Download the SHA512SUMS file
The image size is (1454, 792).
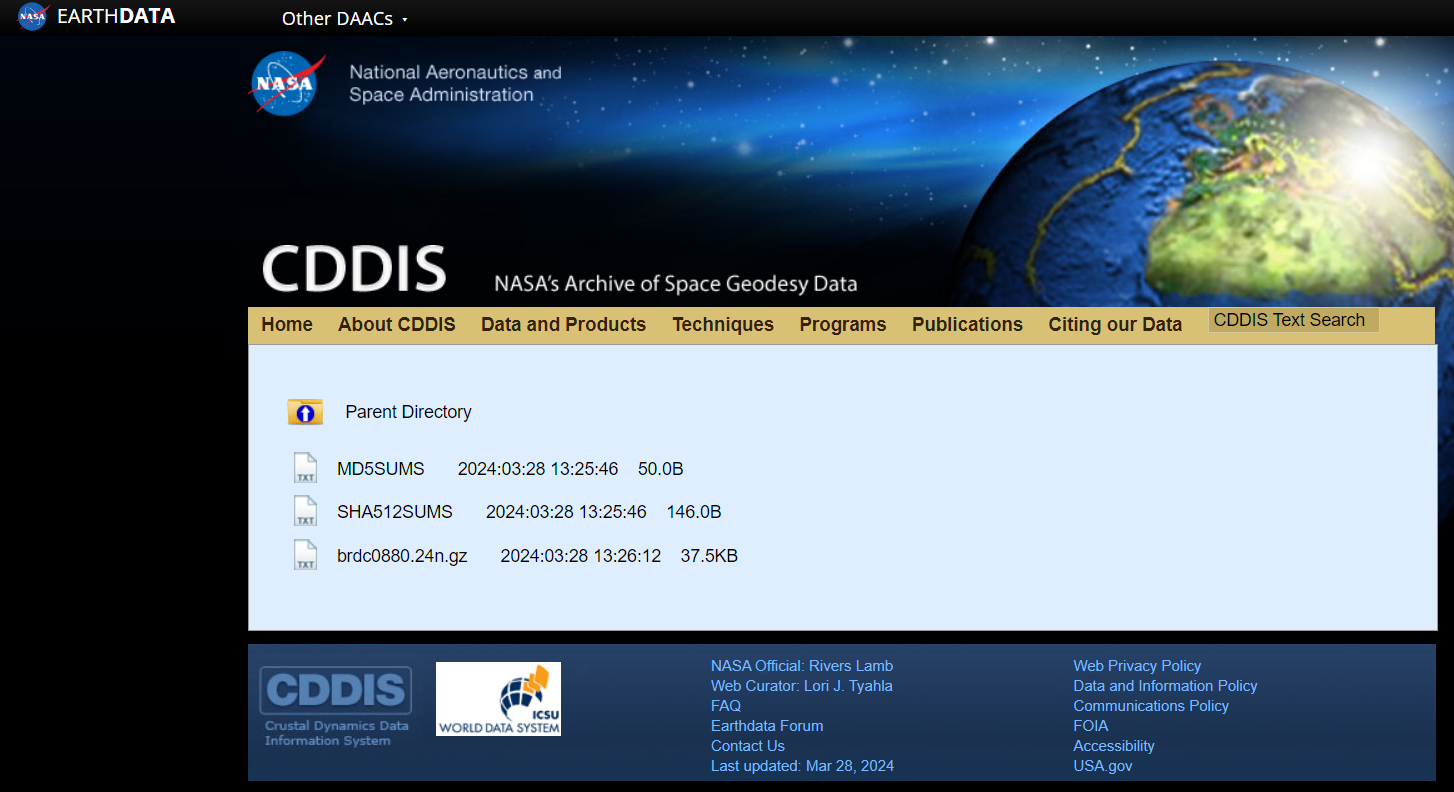point(395,512)
